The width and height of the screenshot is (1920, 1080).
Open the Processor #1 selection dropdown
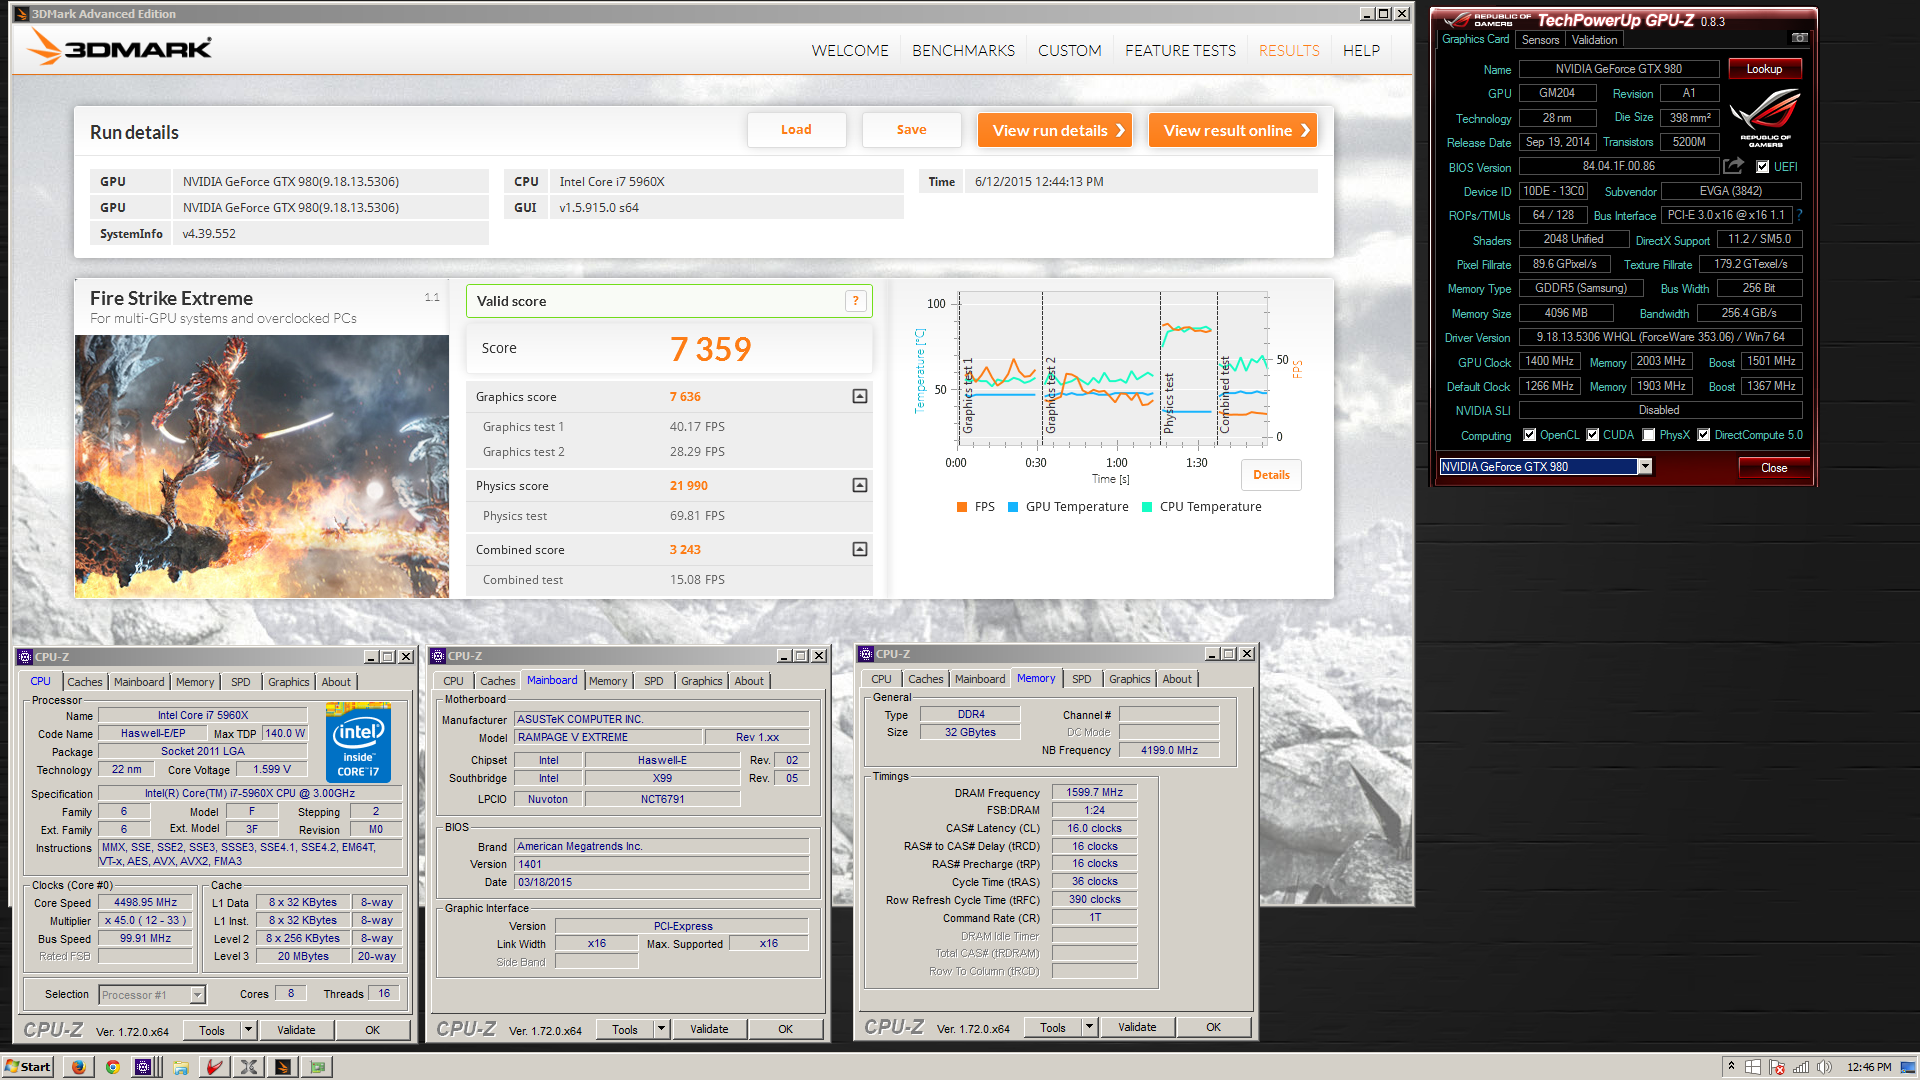[197, 995]
